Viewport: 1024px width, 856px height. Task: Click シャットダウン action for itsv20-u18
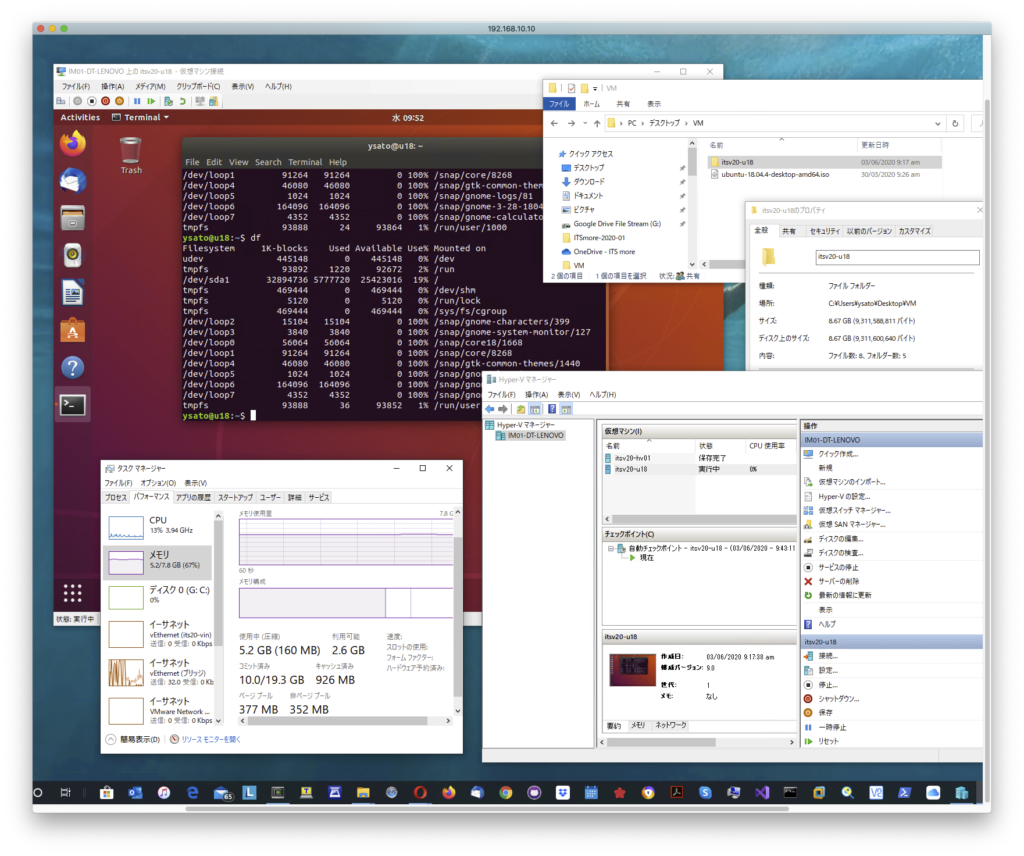(x=838, y=698)
